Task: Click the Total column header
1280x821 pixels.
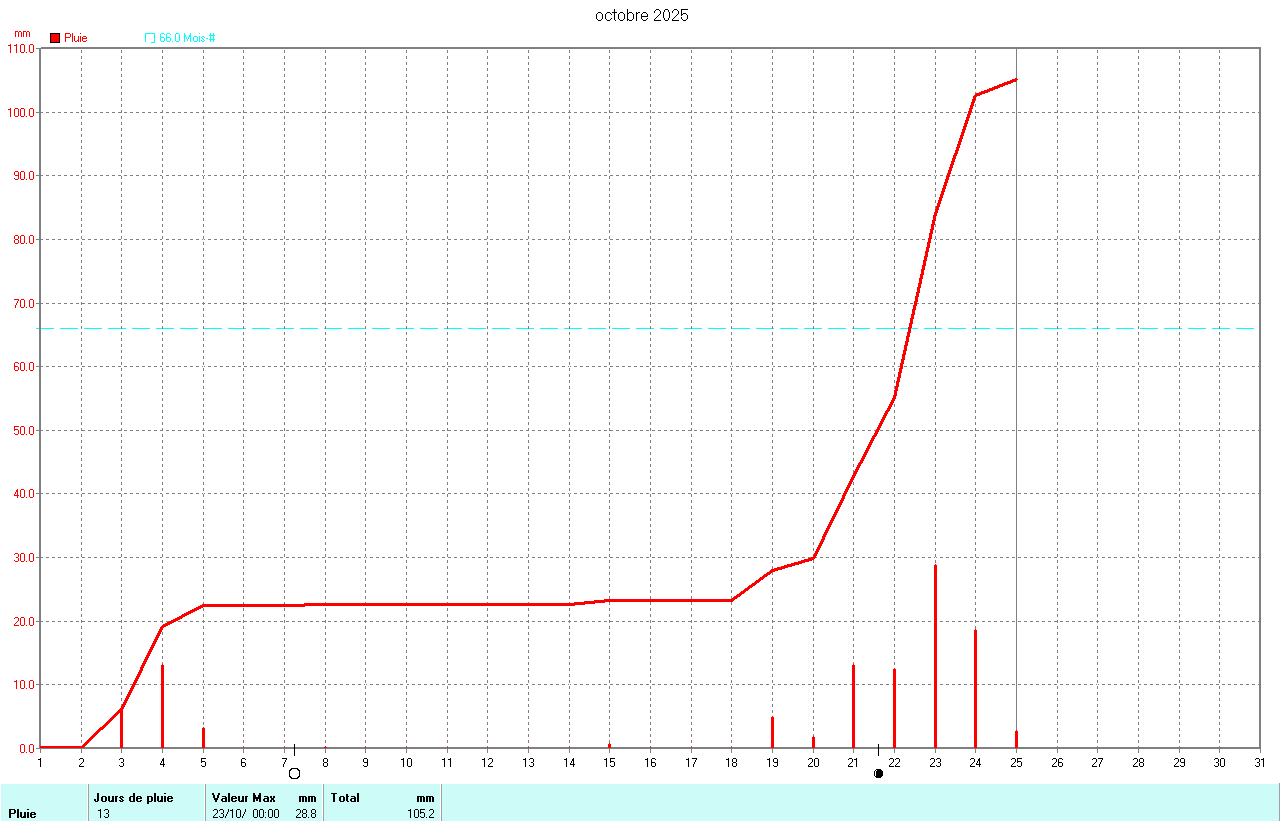Action: point(345,798)
